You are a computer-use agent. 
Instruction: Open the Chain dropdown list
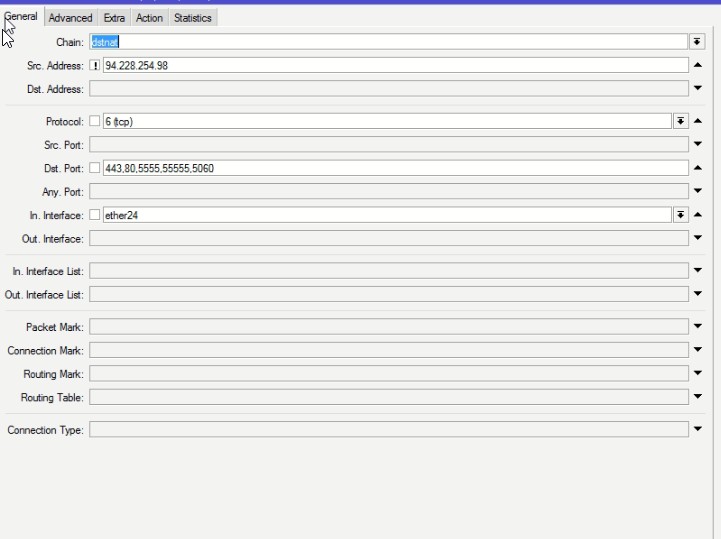(697, 42)
